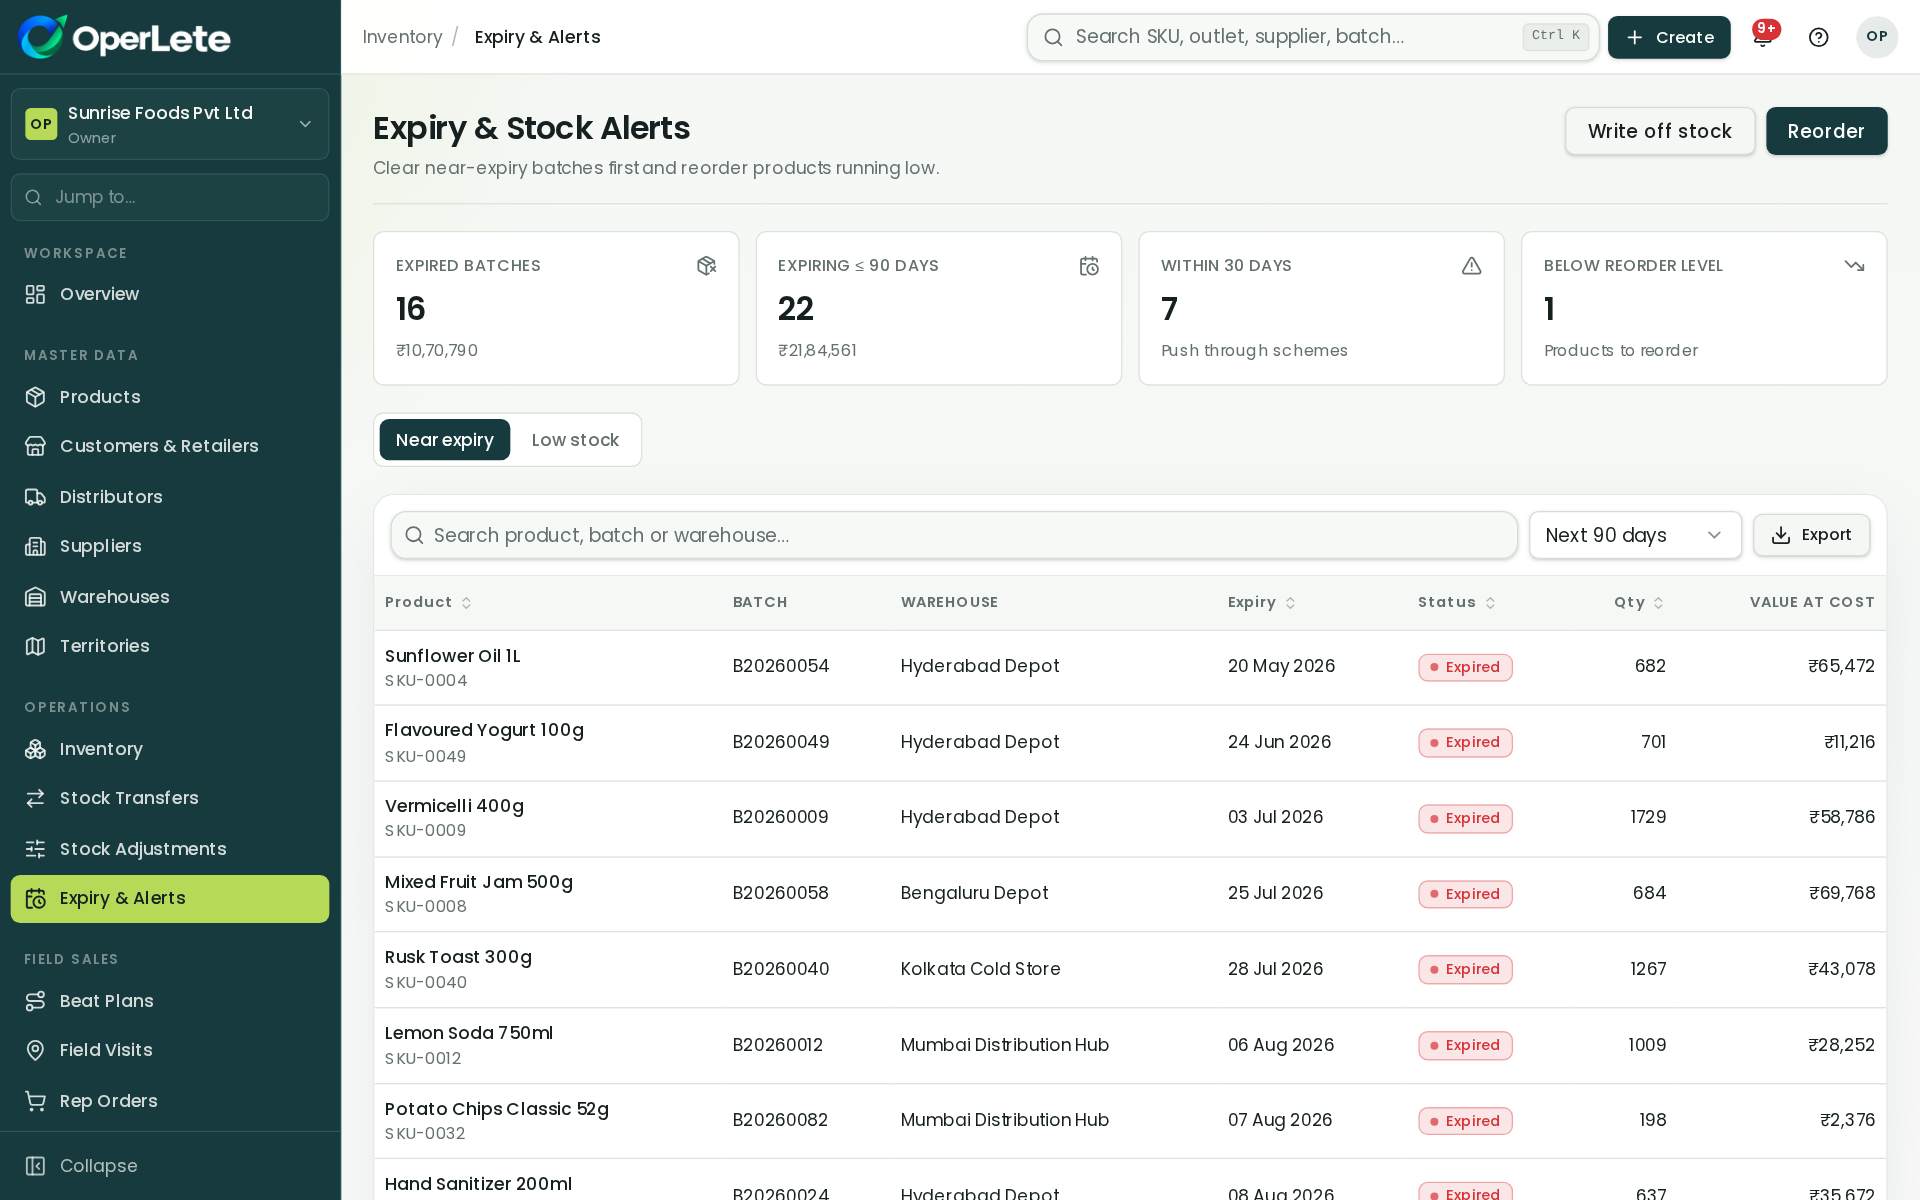Click the Mixed Fruit Jam 500g row

point(1130,894)
